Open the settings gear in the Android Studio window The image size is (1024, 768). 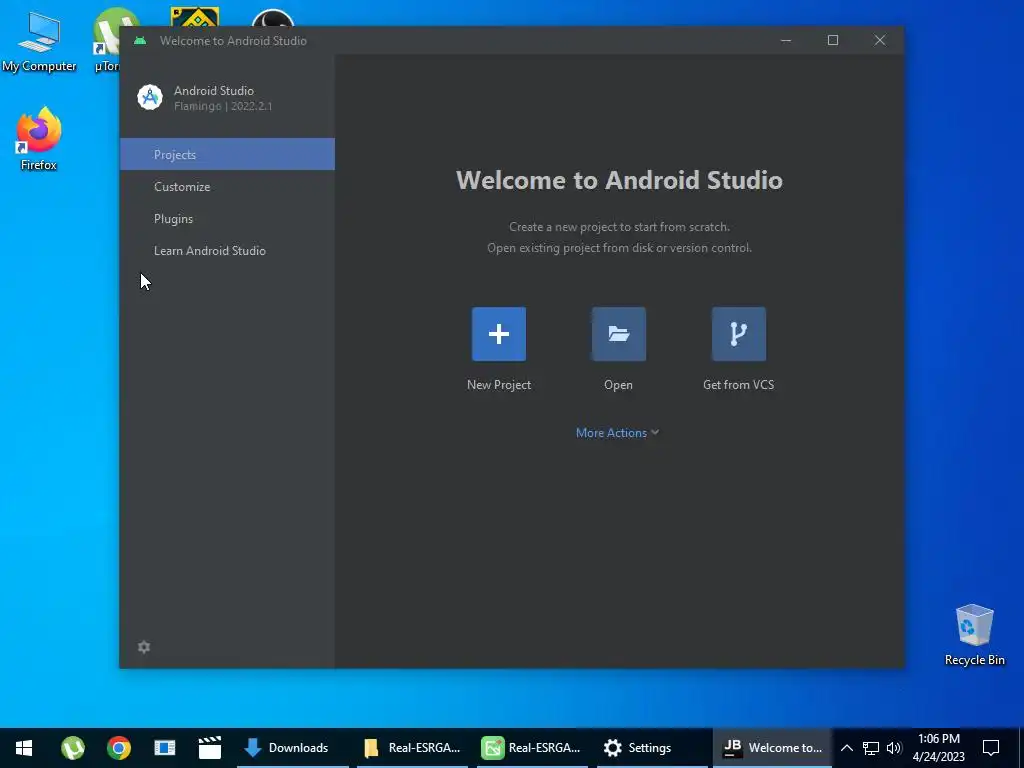coord(144,647)
